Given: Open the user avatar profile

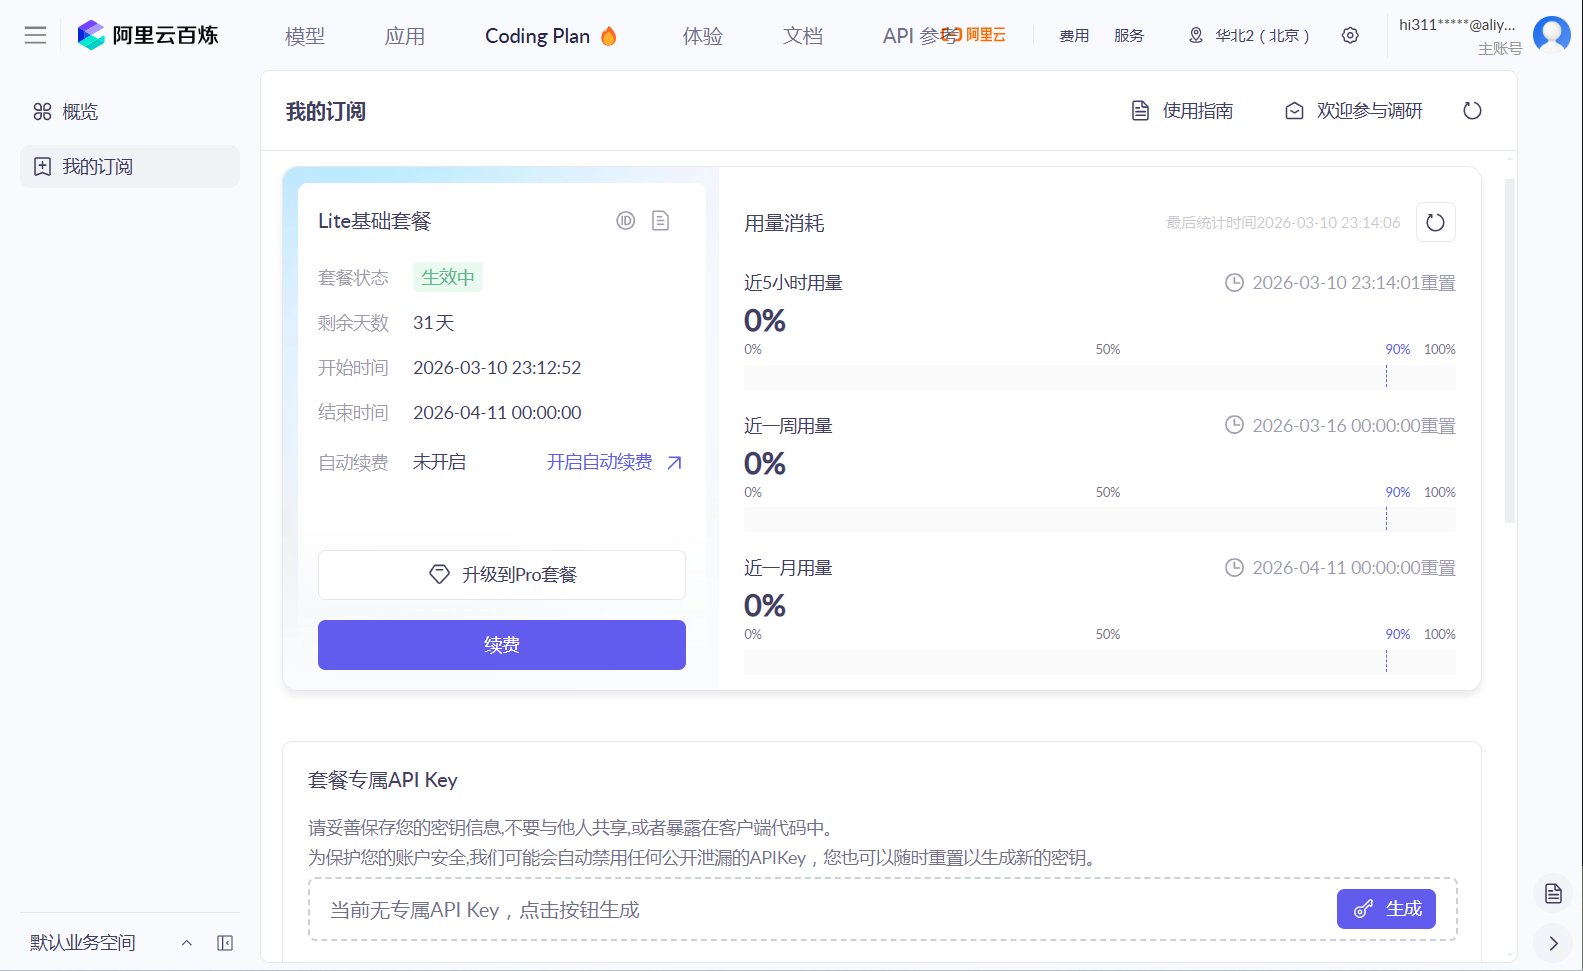Looking at the screenshot, I should click(1551, 35).
